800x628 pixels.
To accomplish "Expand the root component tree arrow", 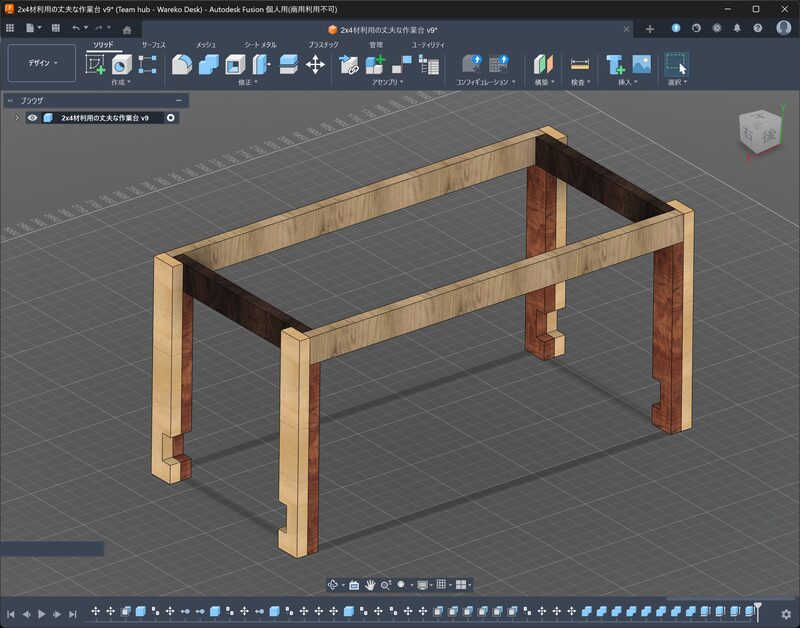I will click(16, 118).
